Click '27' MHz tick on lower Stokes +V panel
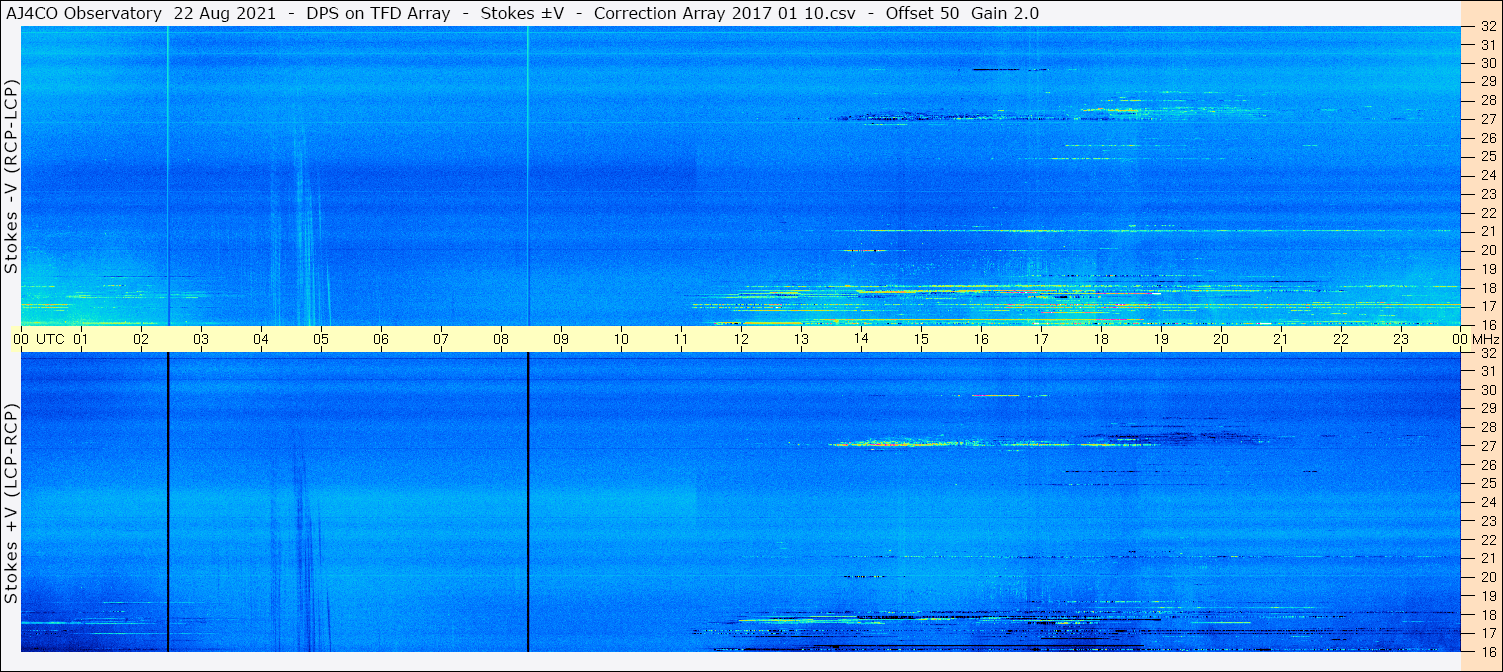The image size is (1503, 672). click(1487, 446)
